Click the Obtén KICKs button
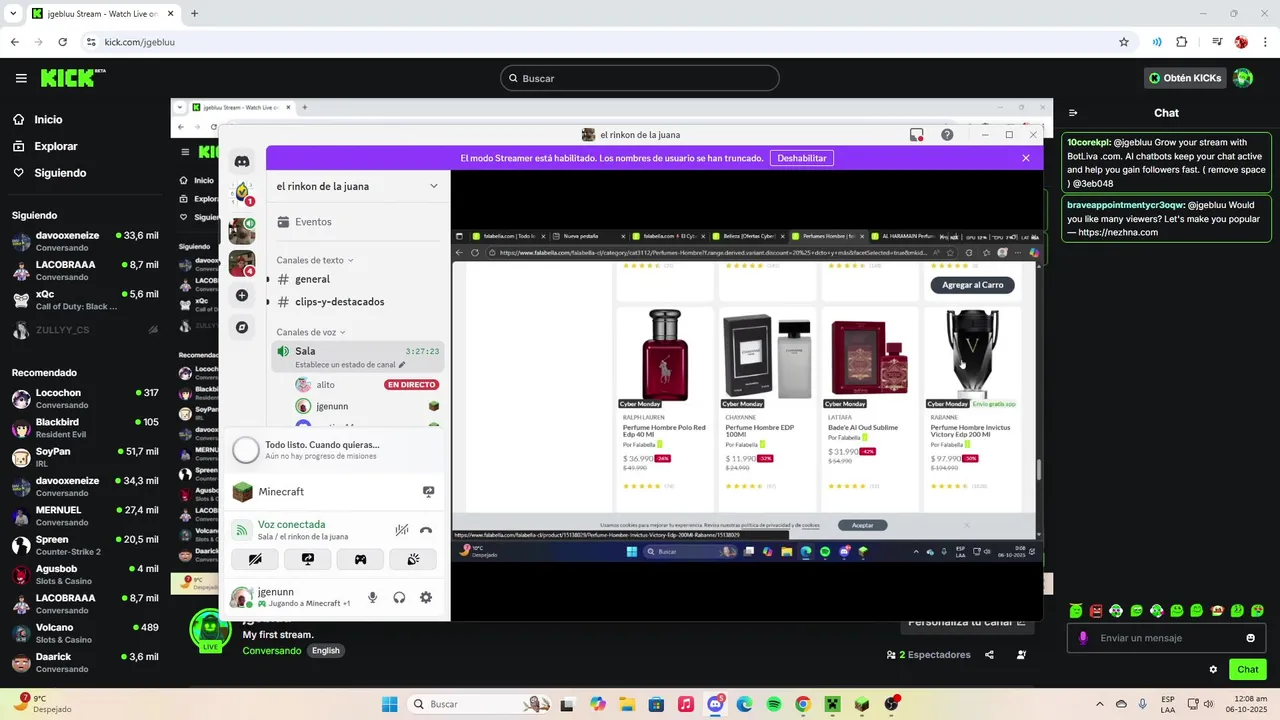This screenshot has width=1280, height=720. point(1185,78)
